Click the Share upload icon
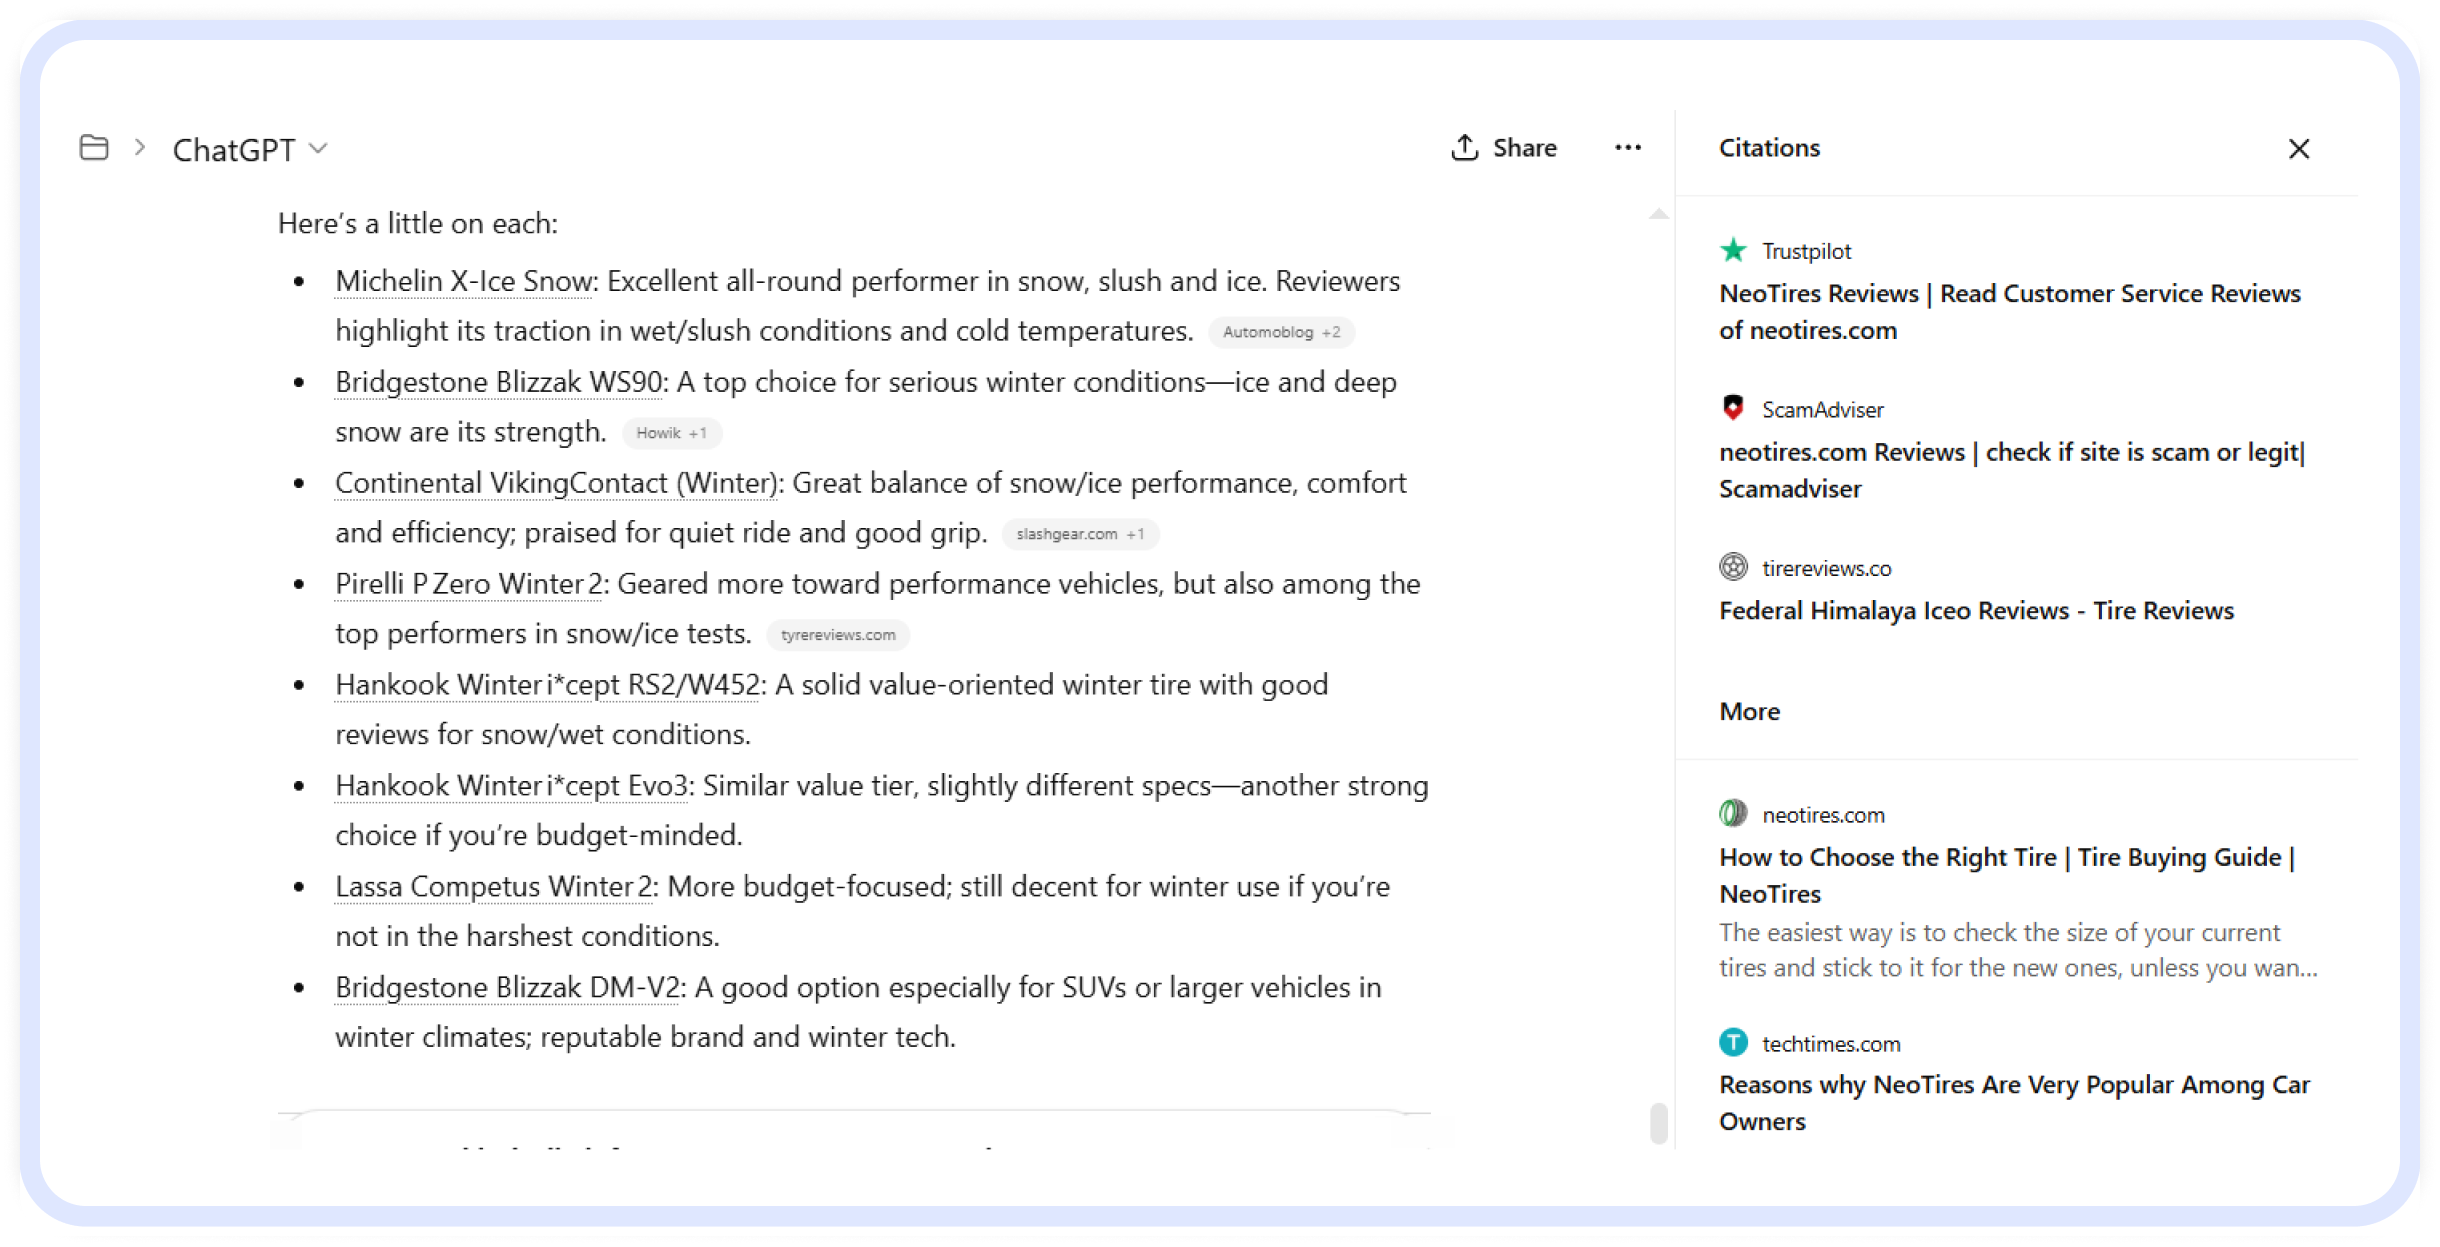This screenshot has width=2440, height=1247. pos(1465,148)
